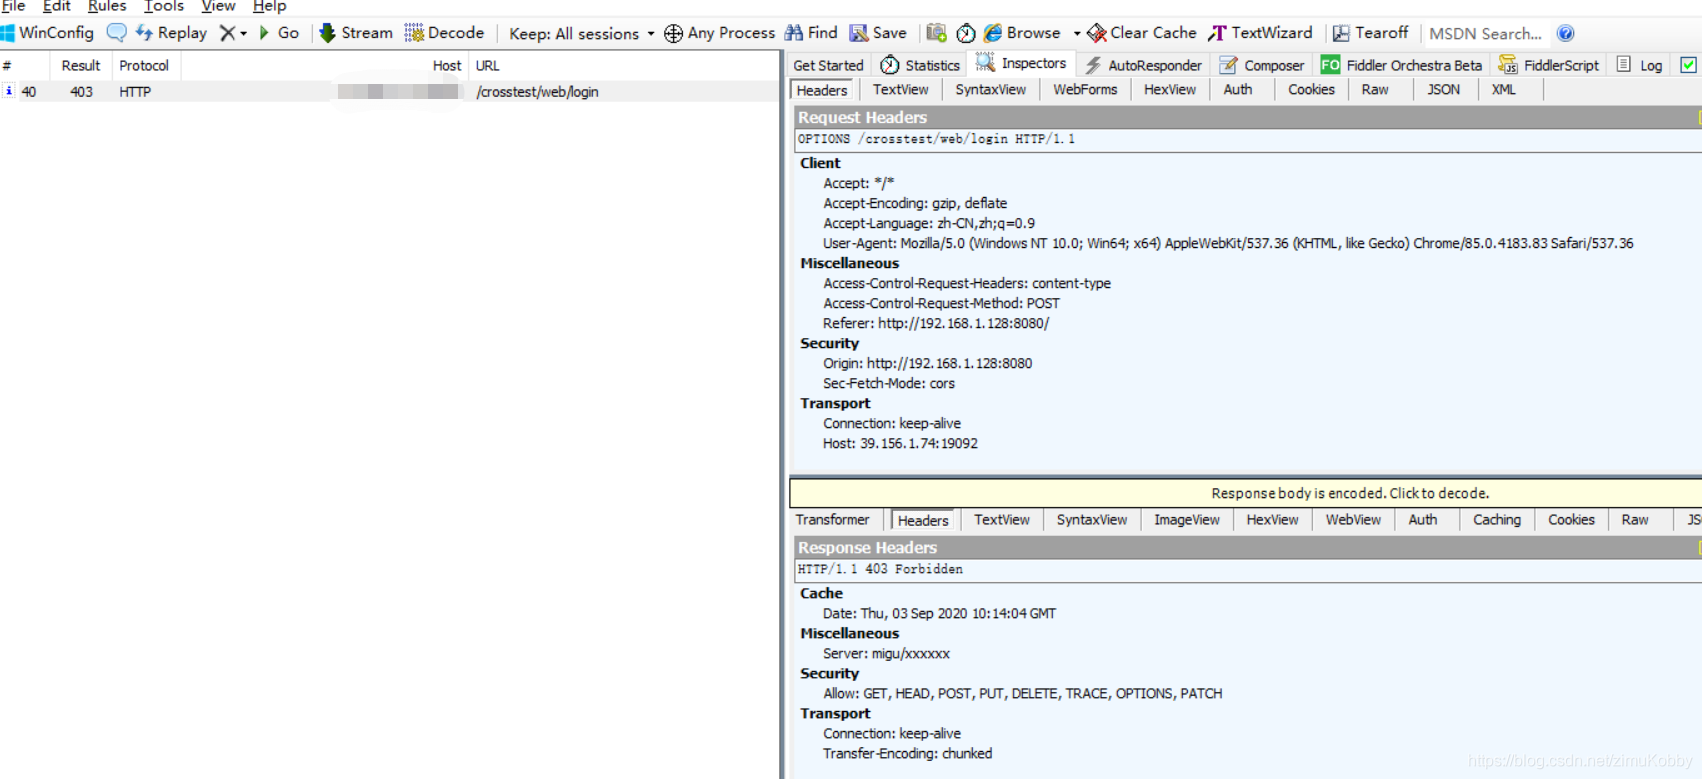
Task: Select the Inspectors tab
Action: click(1021, 63)
